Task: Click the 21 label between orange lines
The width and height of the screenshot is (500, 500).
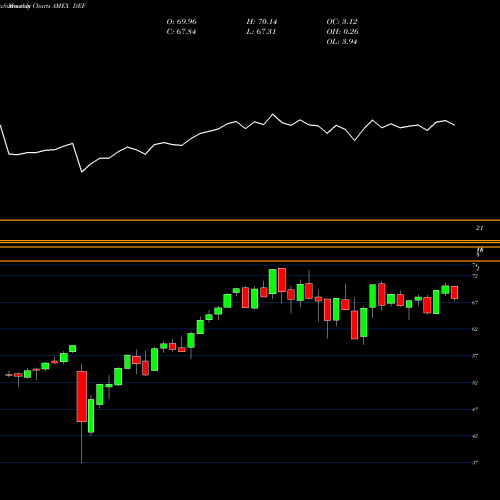Action: click(x=479, y=228)
